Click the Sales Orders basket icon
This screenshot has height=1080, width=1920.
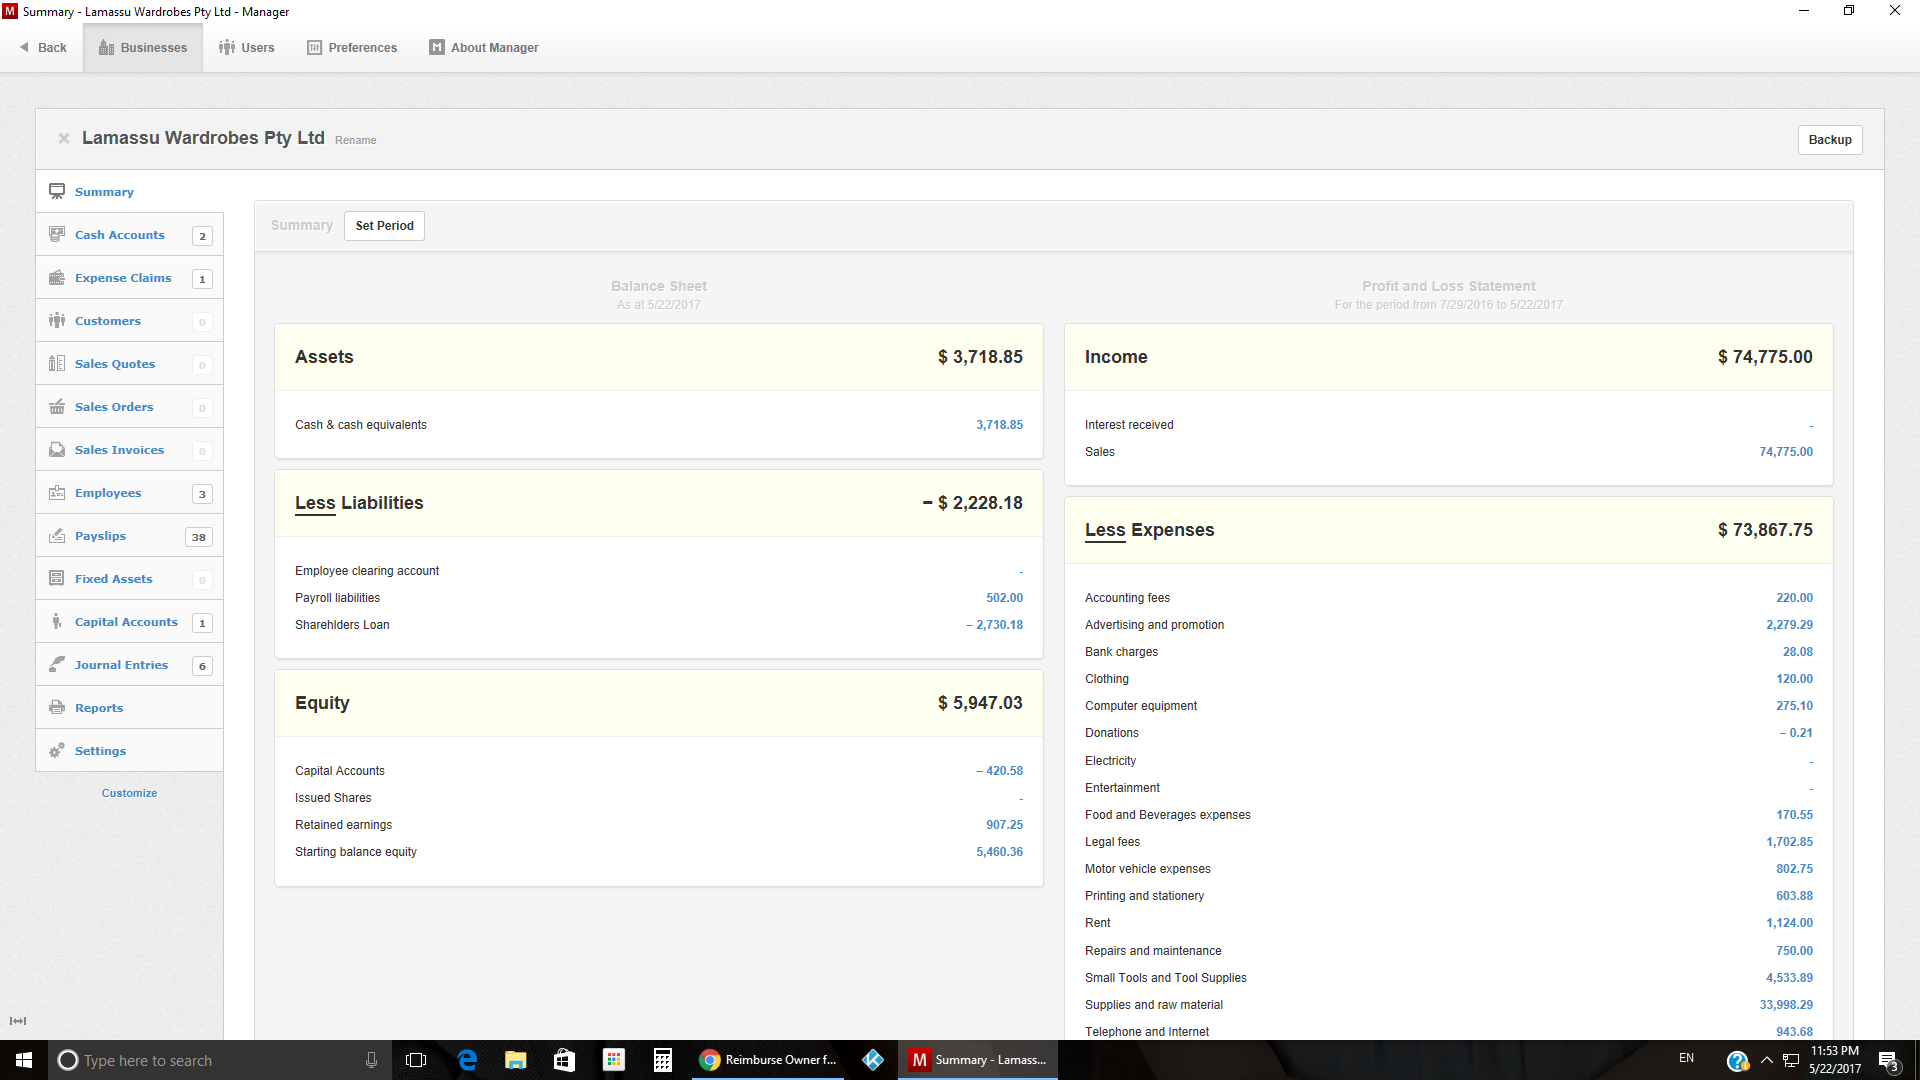point(57,406)
